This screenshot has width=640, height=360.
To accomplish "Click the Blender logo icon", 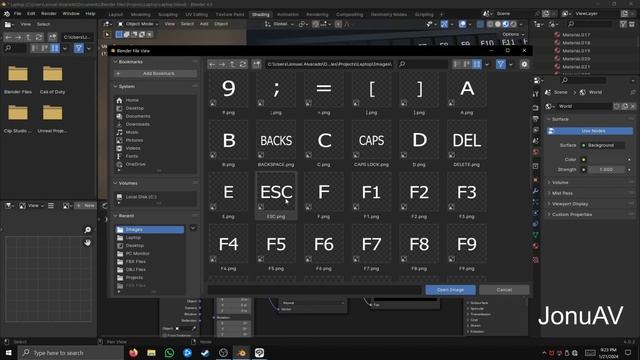I will click(7, 13).
